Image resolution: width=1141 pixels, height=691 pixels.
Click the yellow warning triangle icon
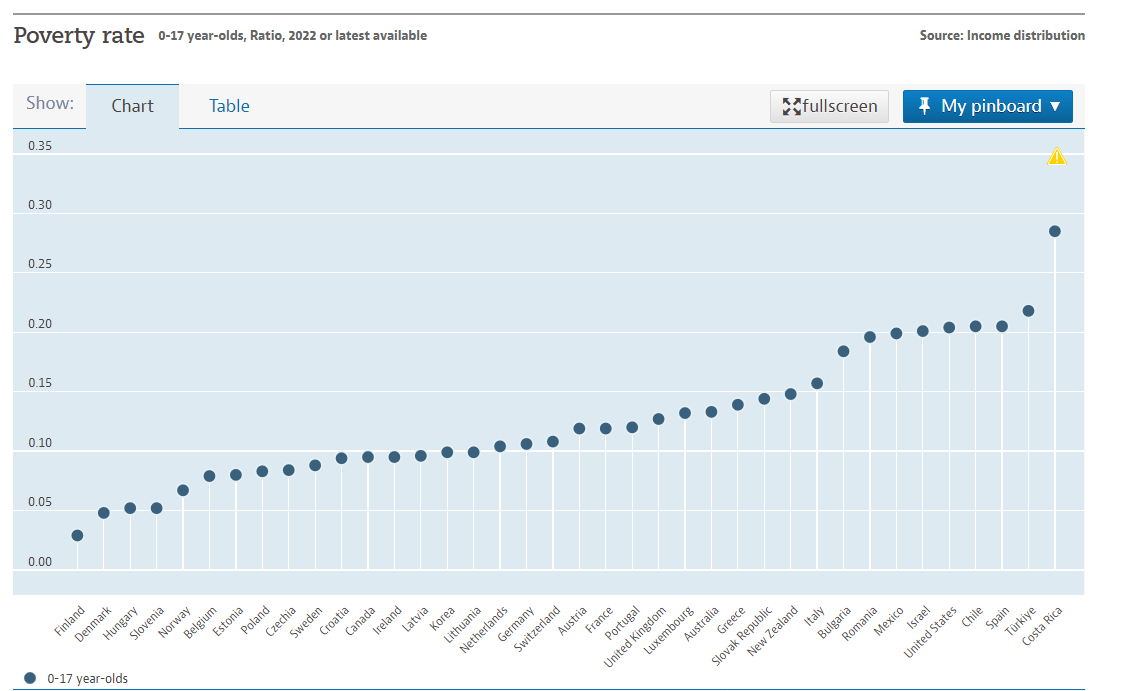coord(1057,156)
